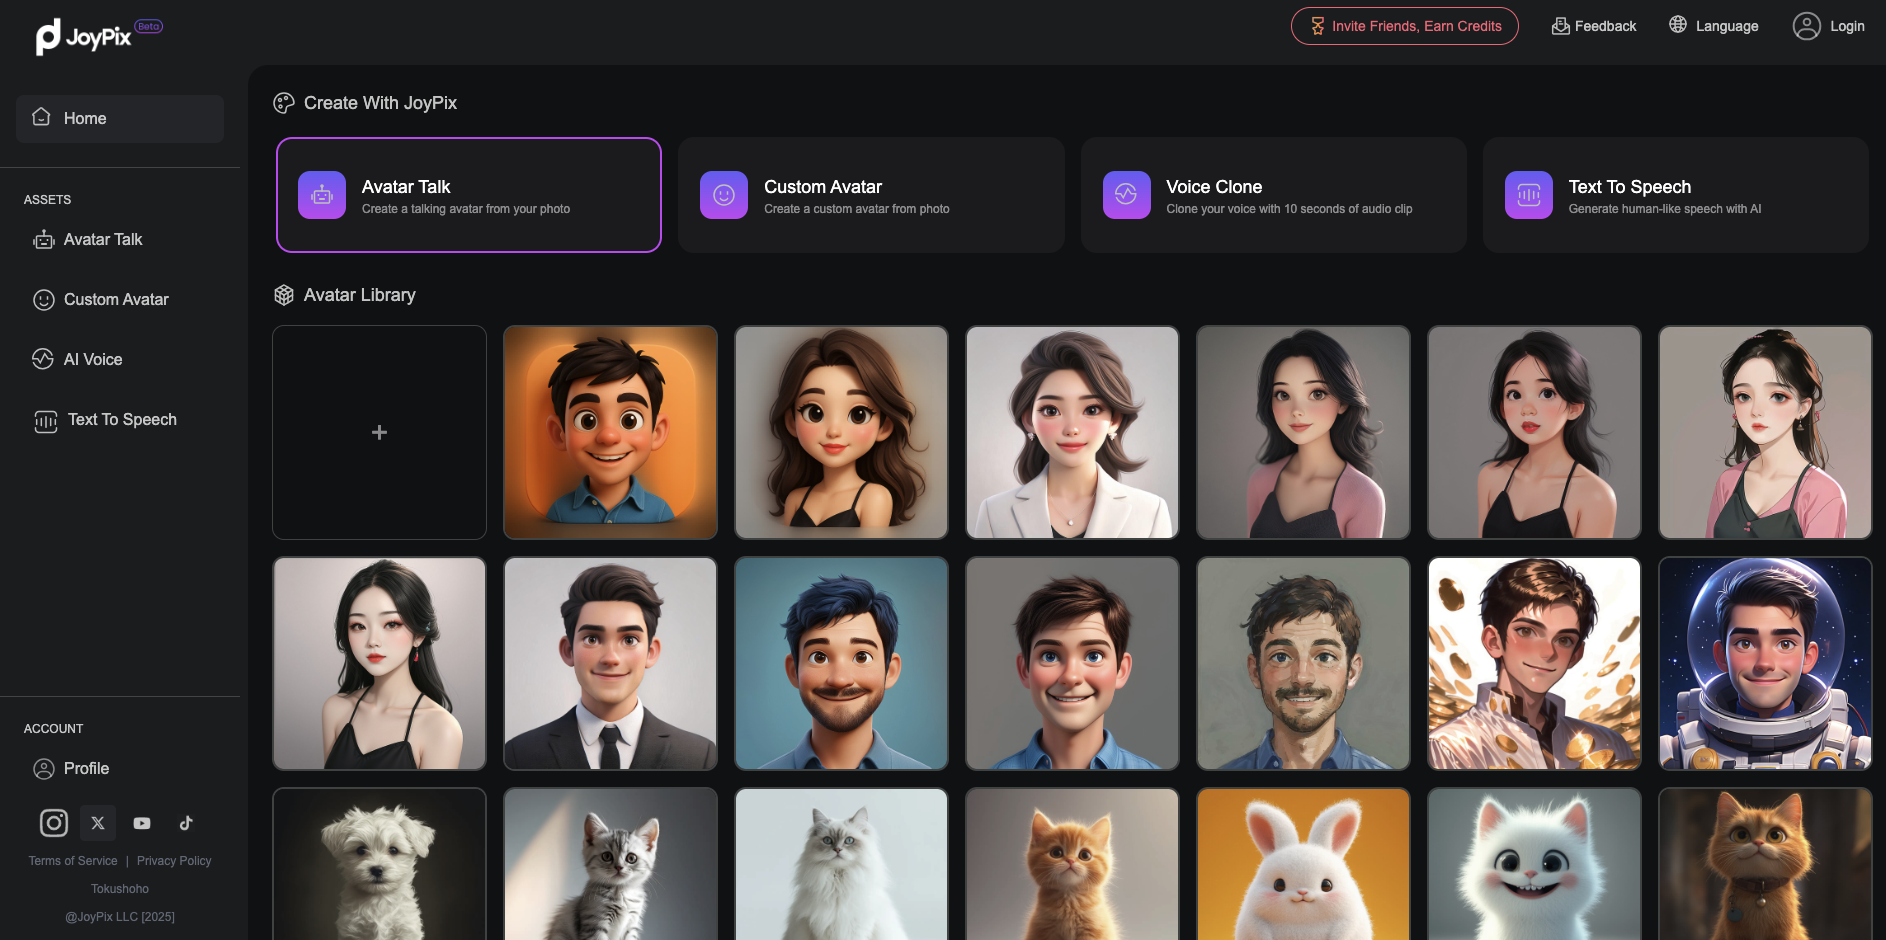The width and height of the screenshot is (1886, 940).
Task: Click the Login user avatar icon
Action: click(x=1806, y=26)
